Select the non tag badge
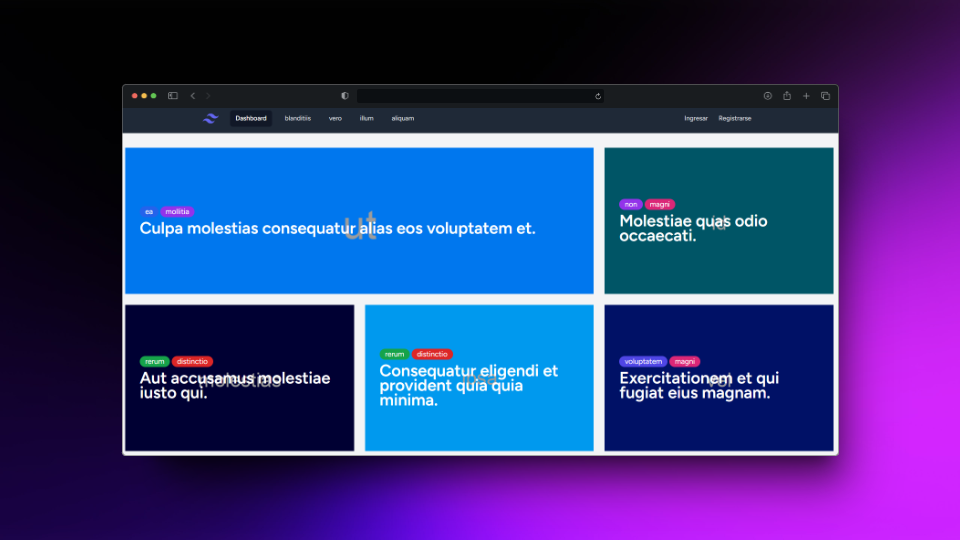The height and width of the screenshot is (540, 960). [631, 204]
